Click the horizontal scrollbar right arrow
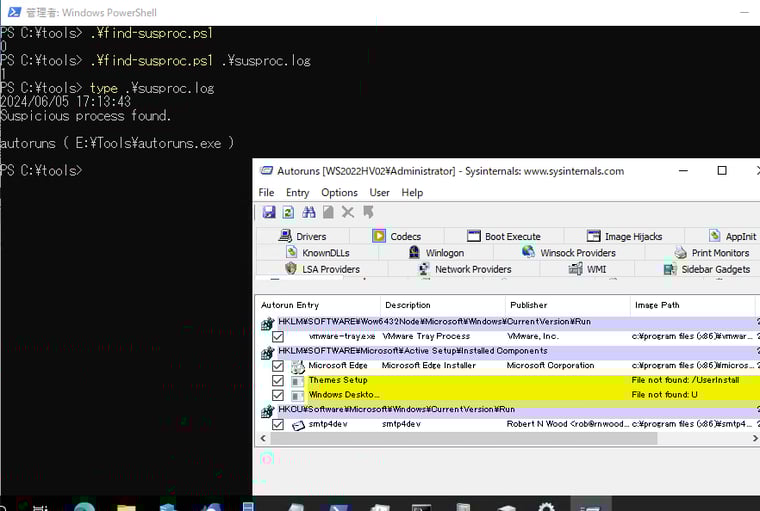Screen dimensions: 760x511 755,438
